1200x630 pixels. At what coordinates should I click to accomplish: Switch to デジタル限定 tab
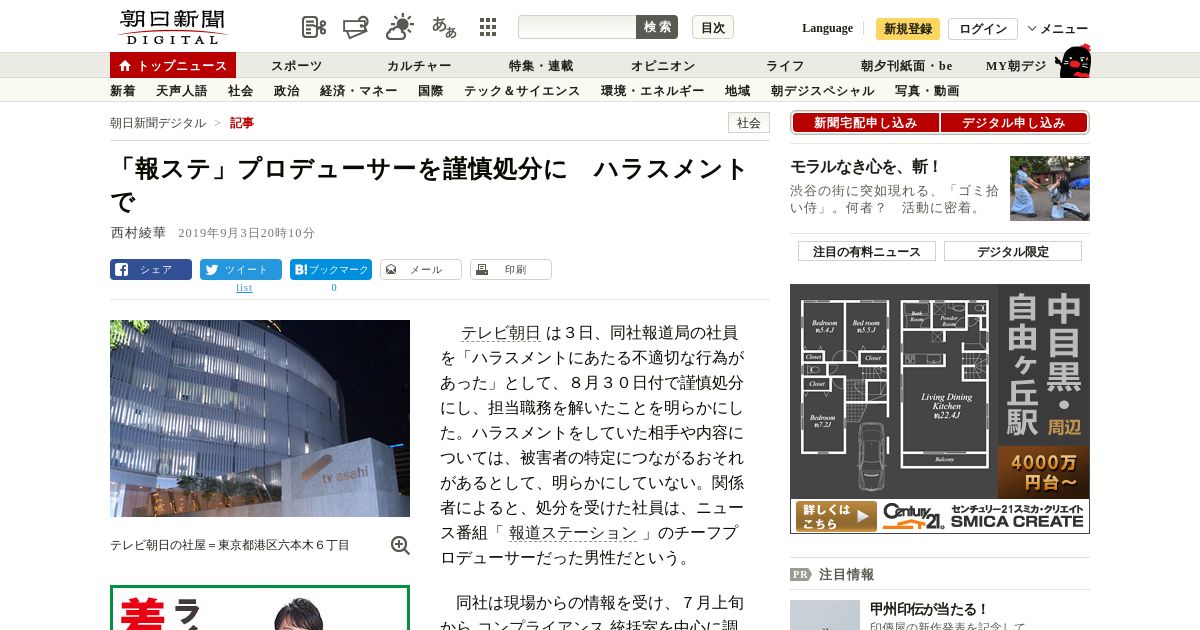click(x=1013, y=252)
